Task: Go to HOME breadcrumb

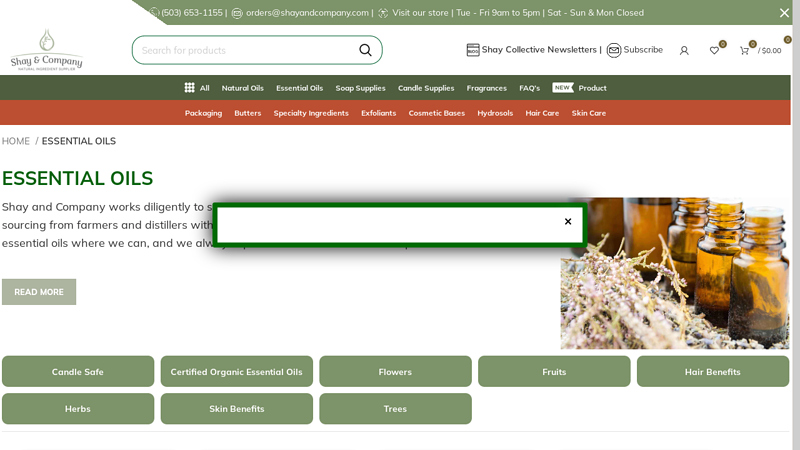Action: click(x=16, y=141)
